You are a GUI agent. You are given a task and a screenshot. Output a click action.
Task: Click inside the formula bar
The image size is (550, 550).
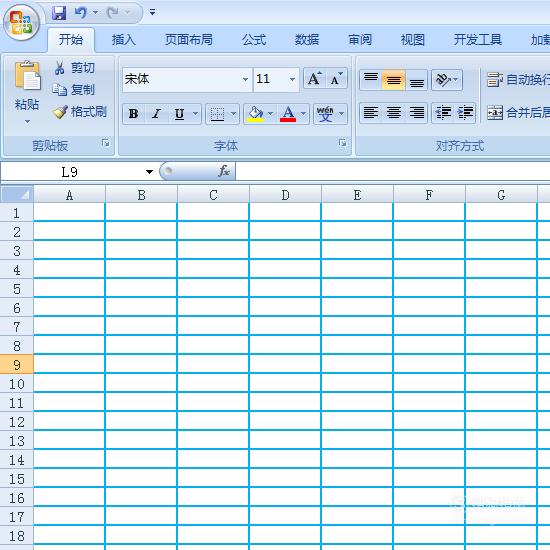coord(393,172)
